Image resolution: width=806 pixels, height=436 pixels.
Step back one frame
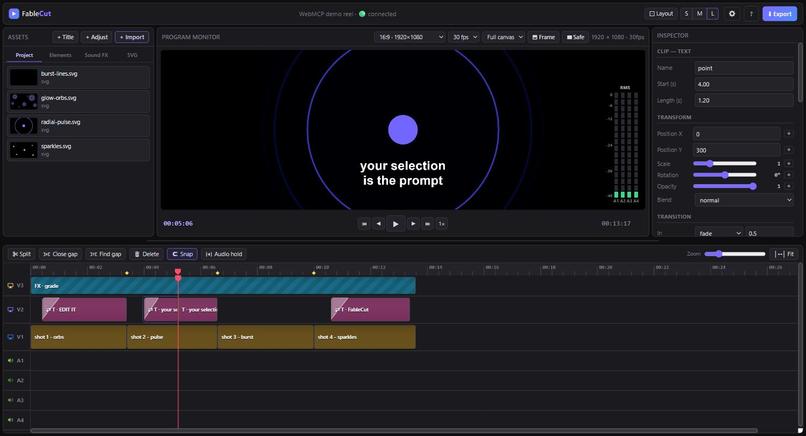379,224
